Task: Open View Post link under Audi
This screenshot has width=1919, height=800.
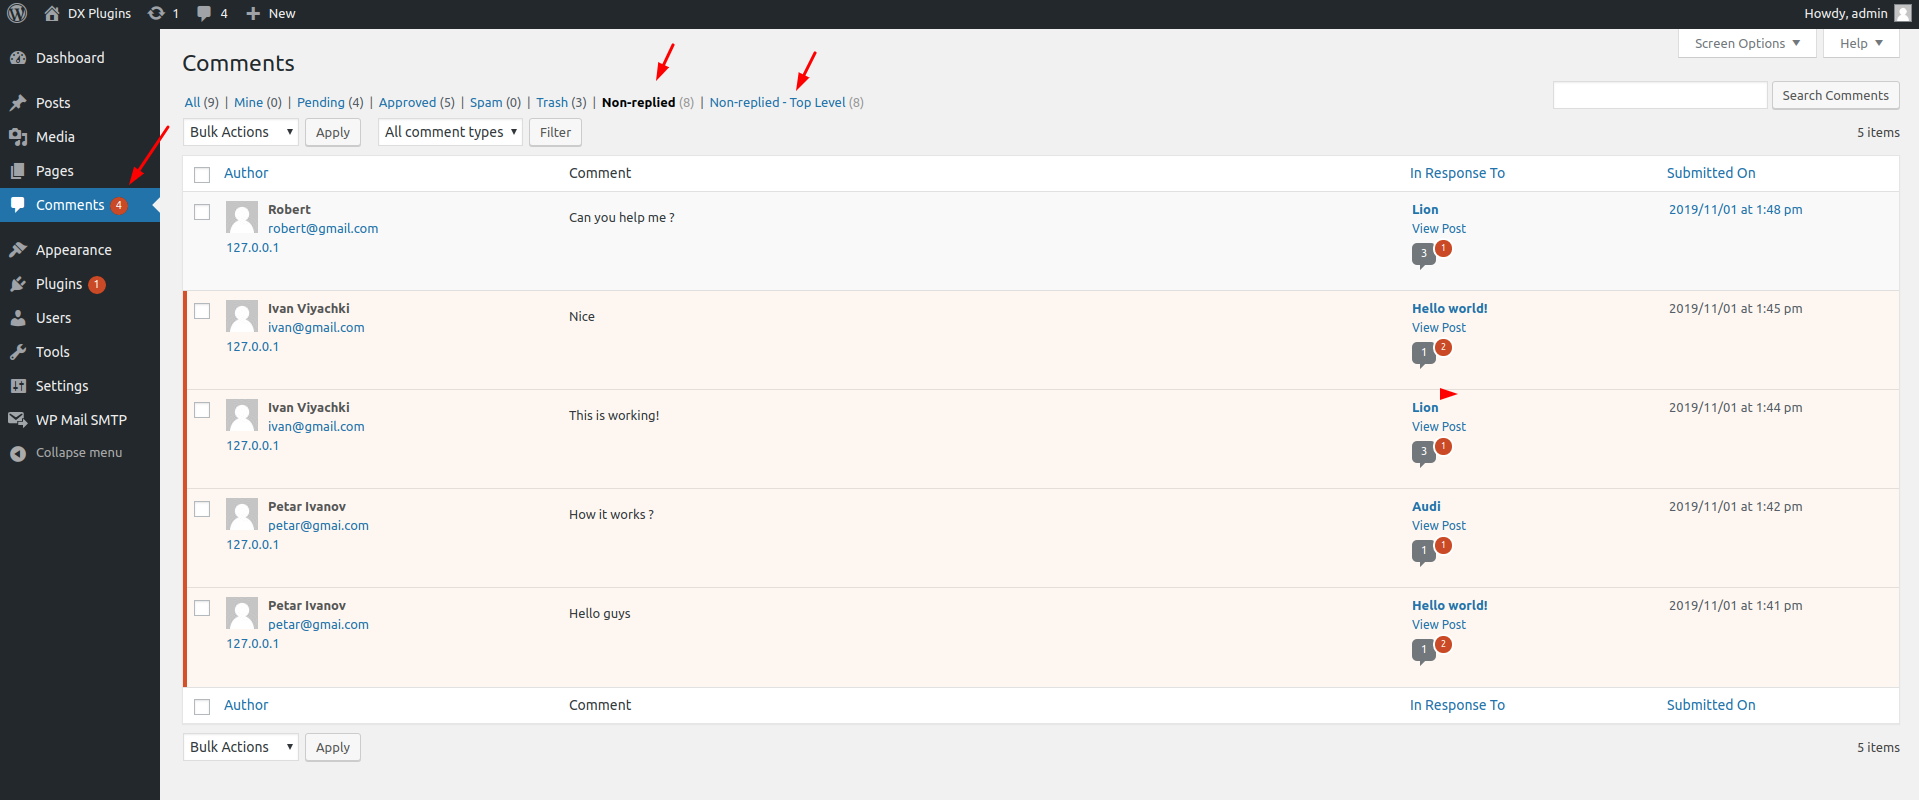Action: click(1439, 525)
